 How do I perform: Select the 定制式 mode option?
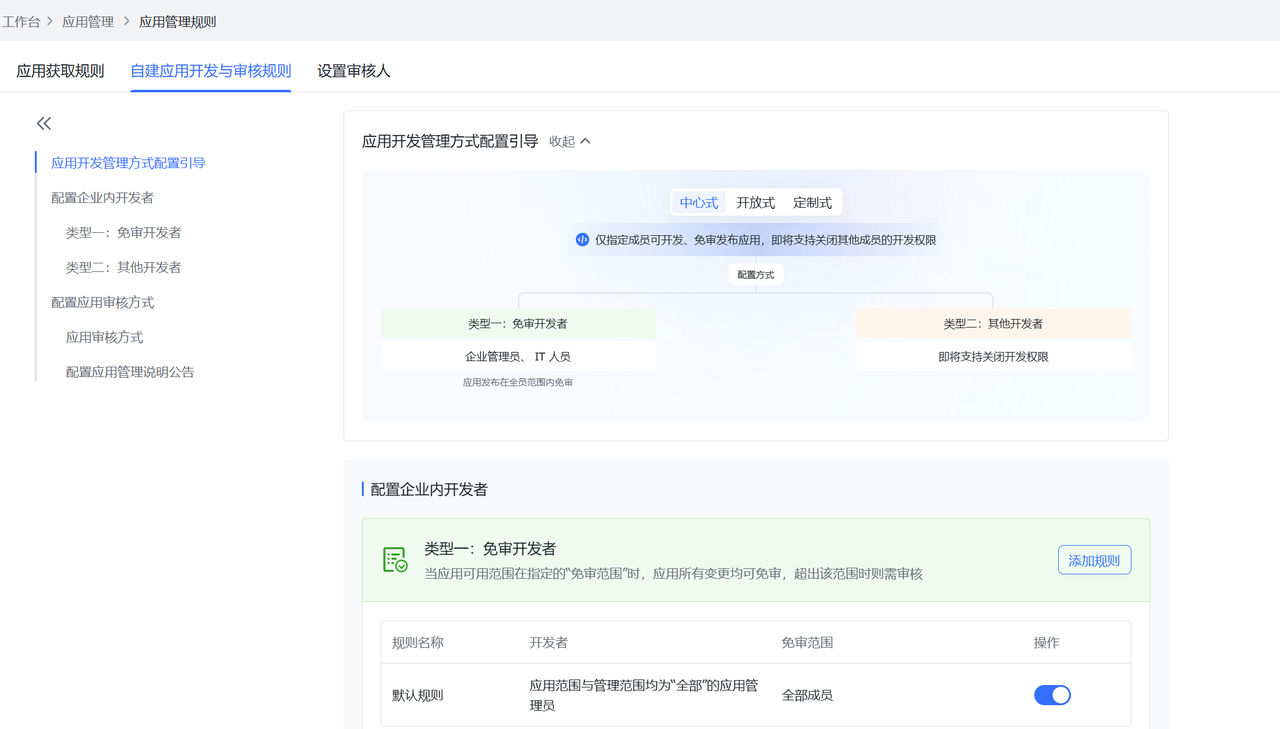point(812,203)
